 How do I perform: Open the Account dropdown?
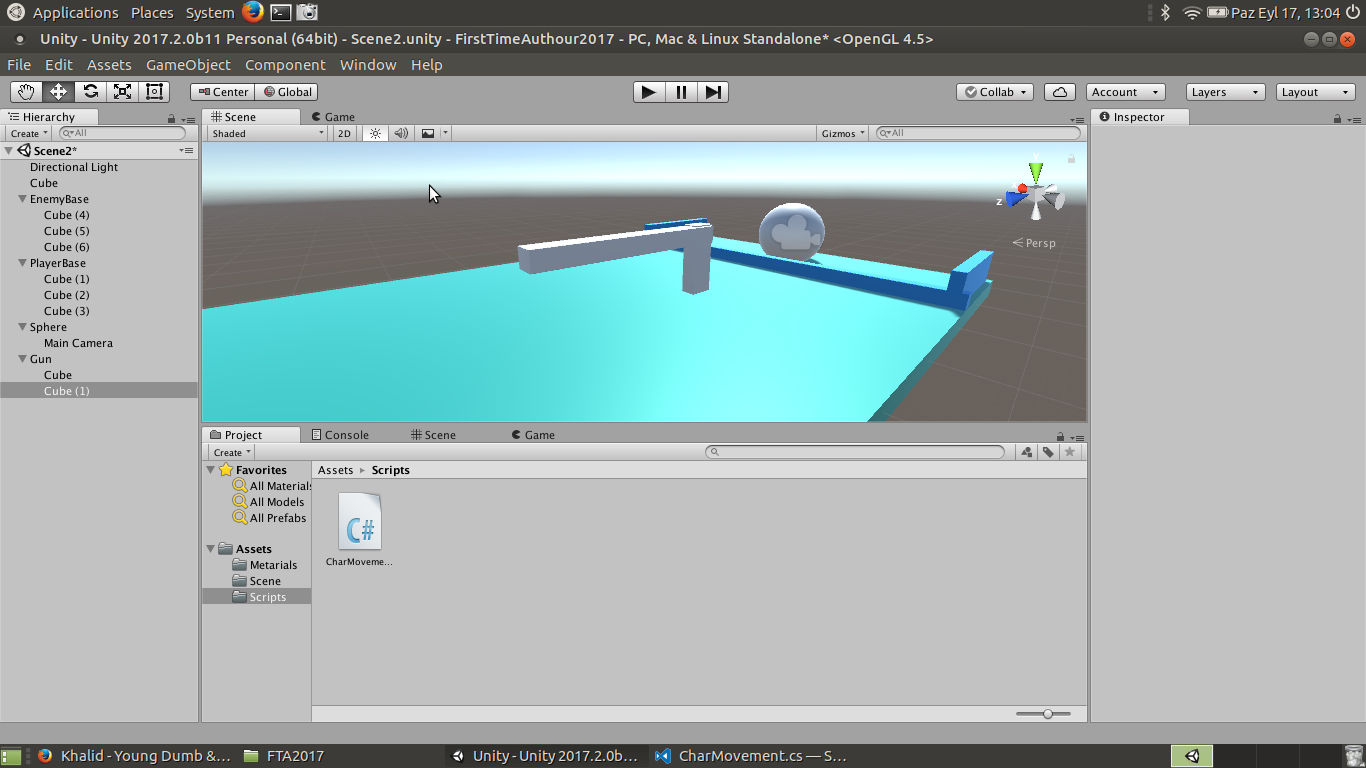coord(1125,92)
